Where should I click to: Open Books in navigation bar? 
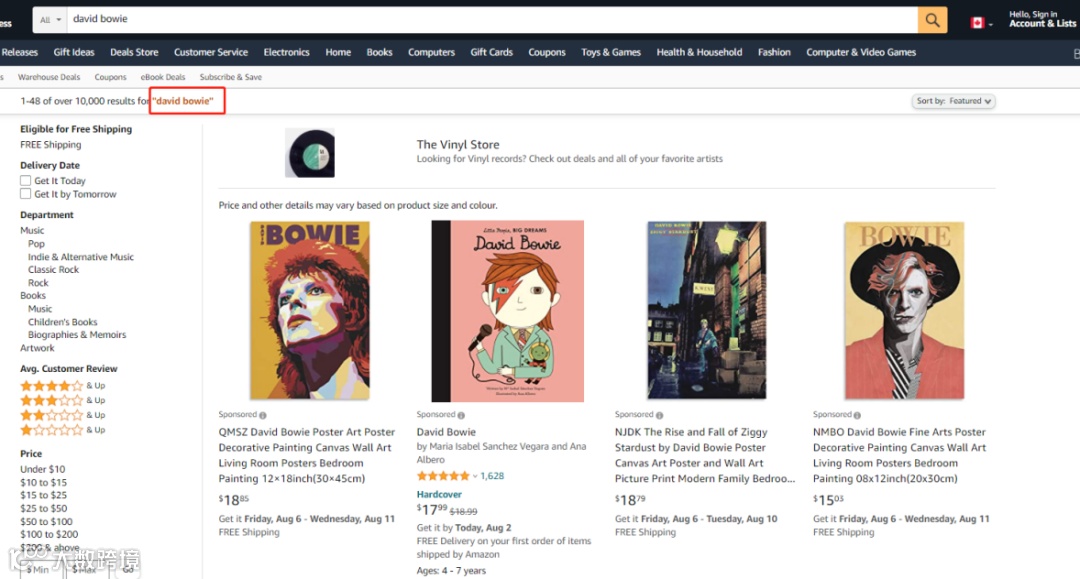click(380, 52)
